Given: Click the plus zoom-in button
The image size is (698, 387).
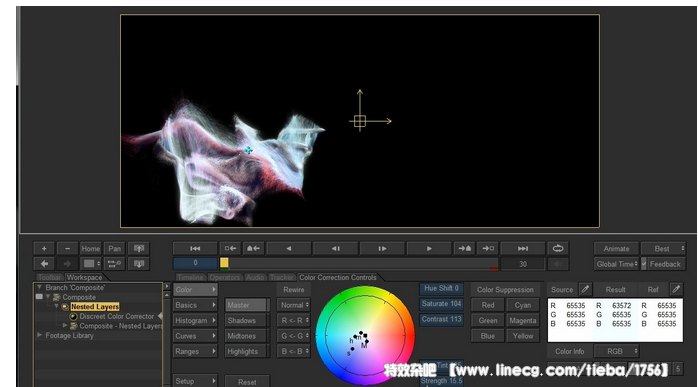Looking at the screenshot, I should [x=44, y=248].
